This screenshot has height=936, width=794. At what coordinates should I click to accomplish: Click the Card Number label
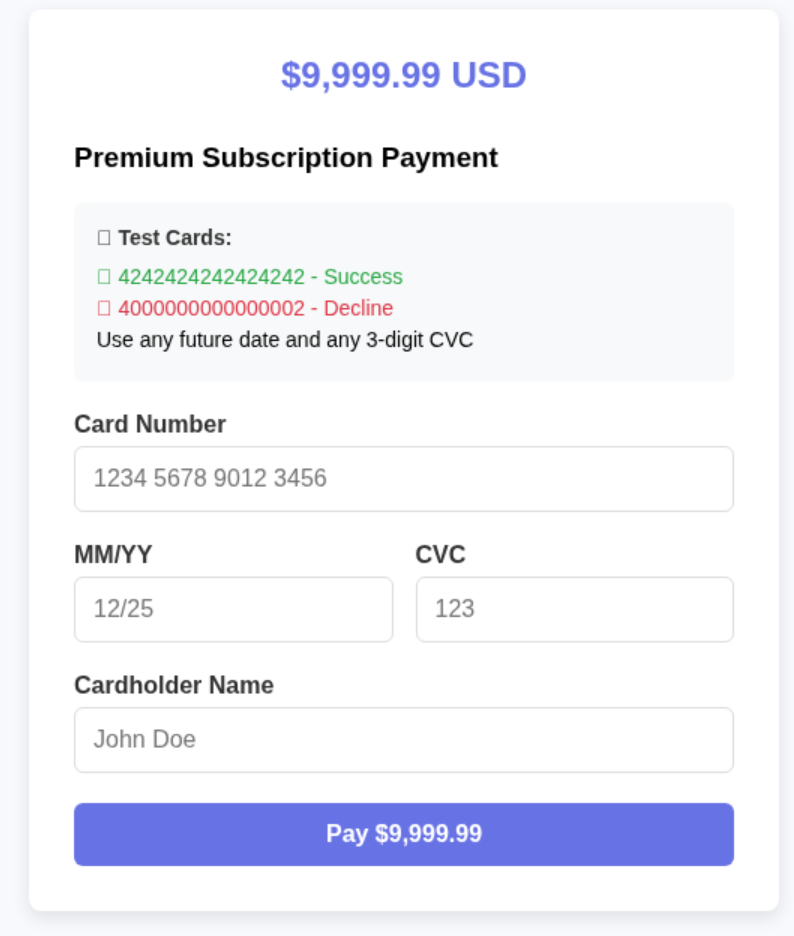coord(150,424)
